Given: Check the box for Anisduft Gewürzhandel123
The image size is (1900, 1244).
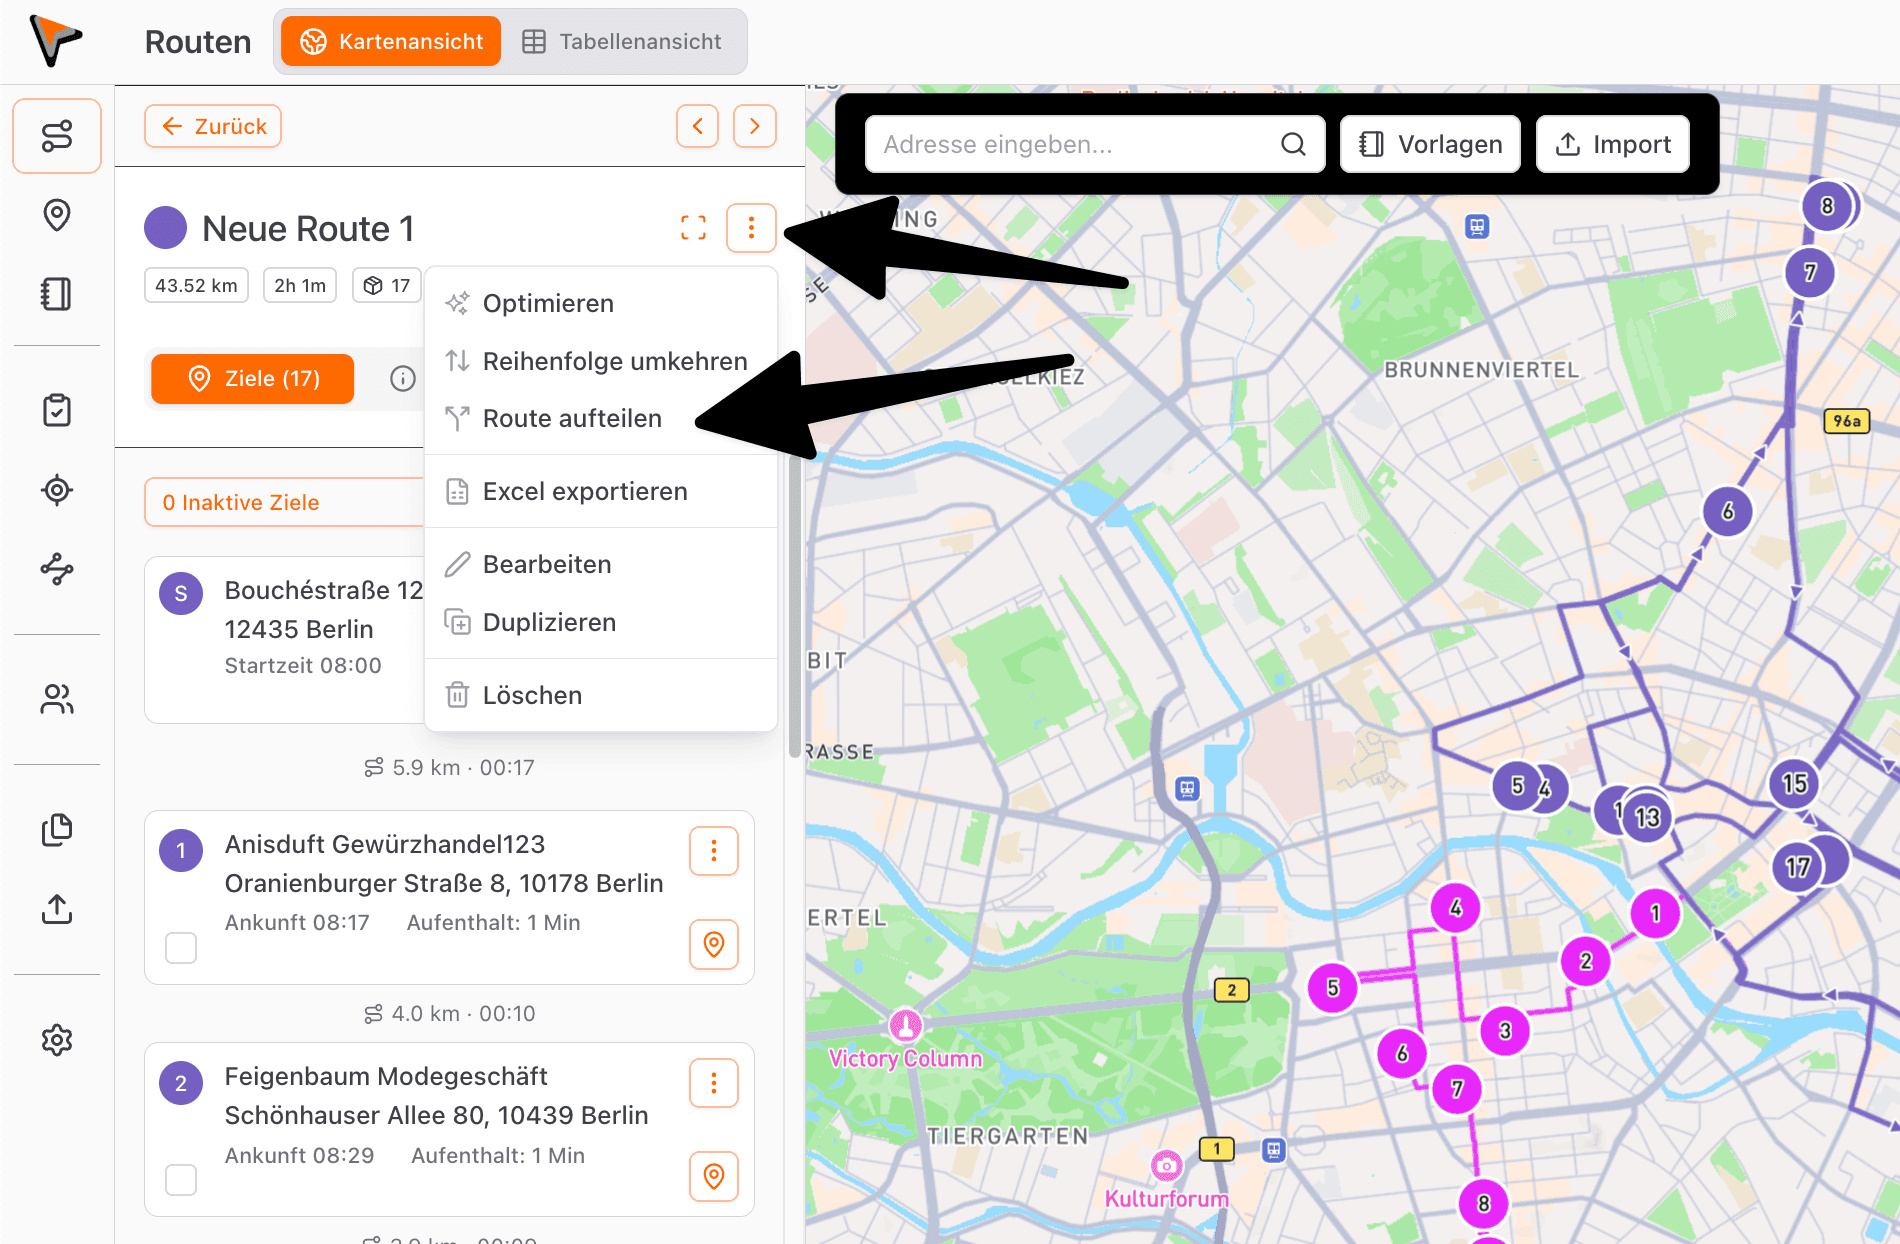Looking at the screenshot, I should tap(181, 947).
